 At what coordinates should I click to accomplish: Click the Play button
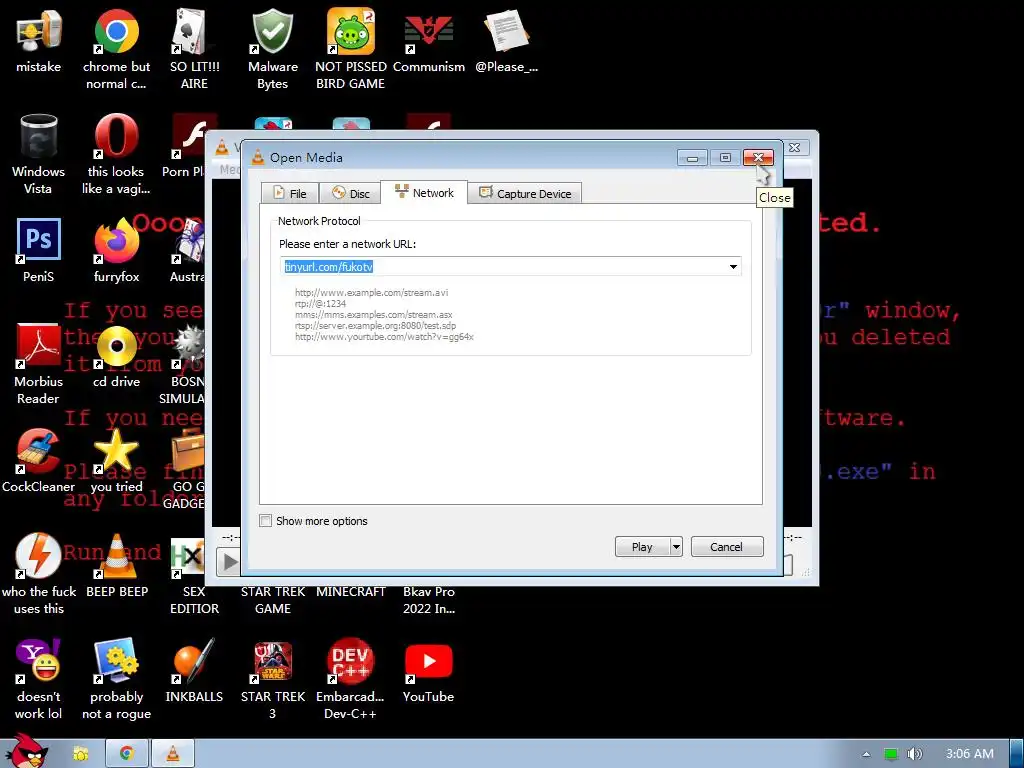click(643, 547)
